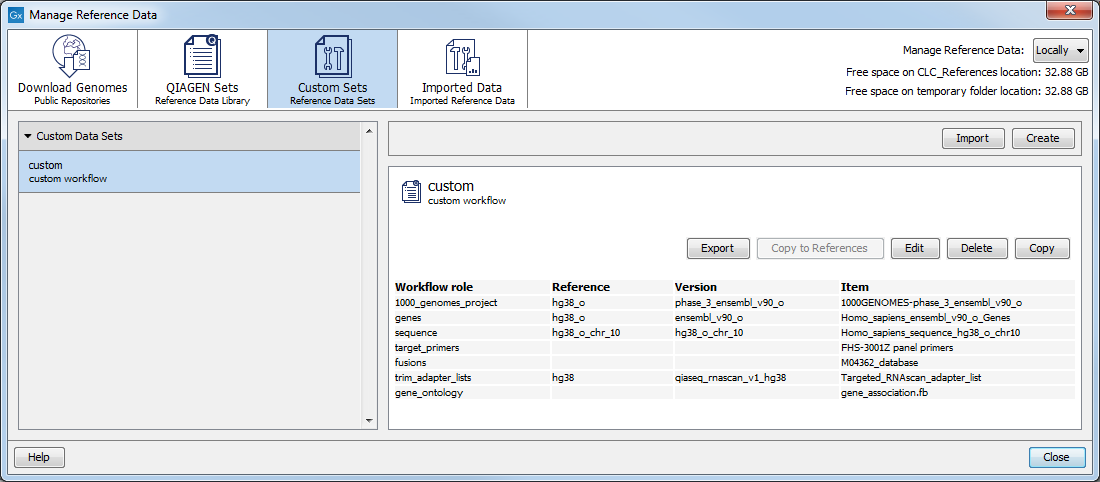This screenshot has width=1100, height=482.
Task: Export the custom reference set
Action: pos(717,248)
